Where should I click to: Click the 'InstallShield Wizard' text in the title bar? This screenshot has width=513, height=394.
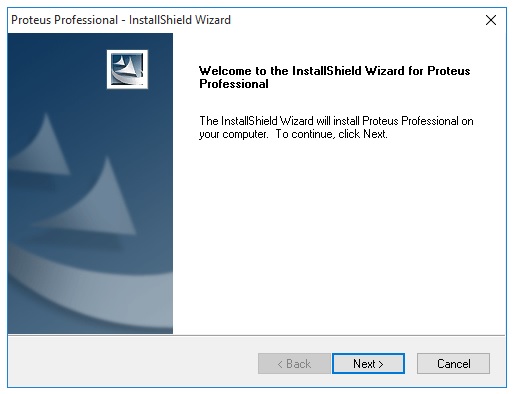(x=180, y=20)
